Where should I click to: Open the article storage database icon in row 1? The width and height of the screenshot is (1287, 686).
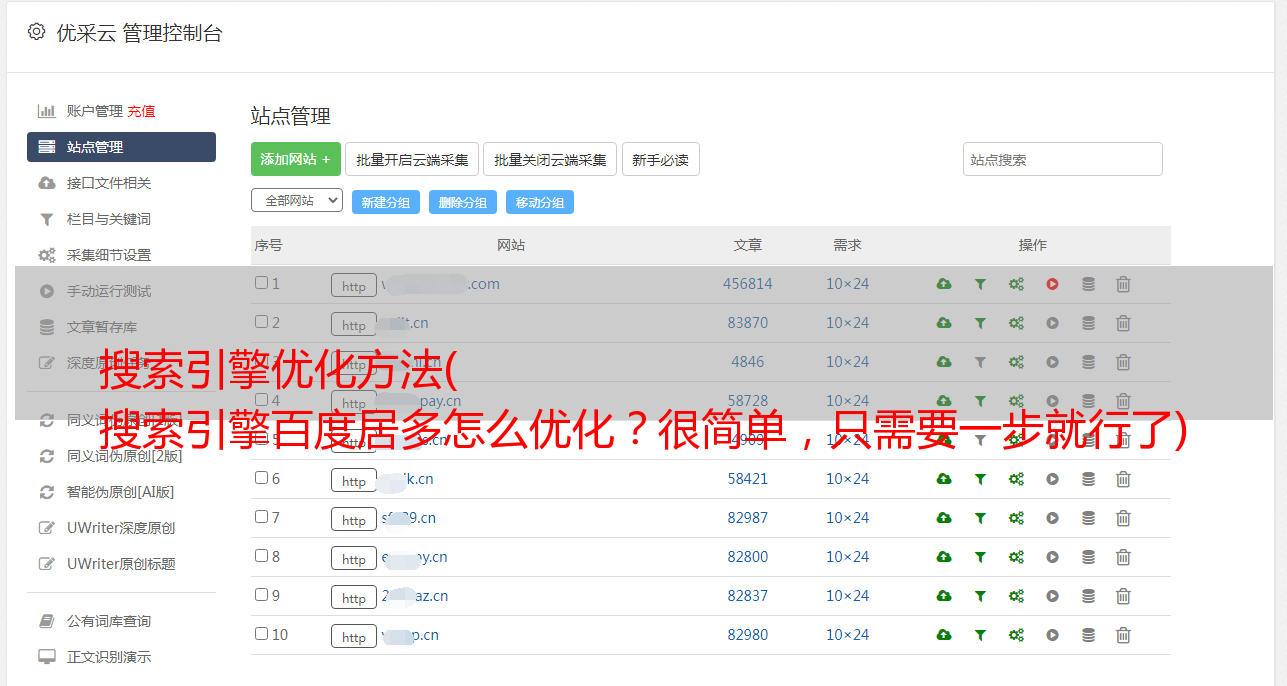pos(1088,284)
